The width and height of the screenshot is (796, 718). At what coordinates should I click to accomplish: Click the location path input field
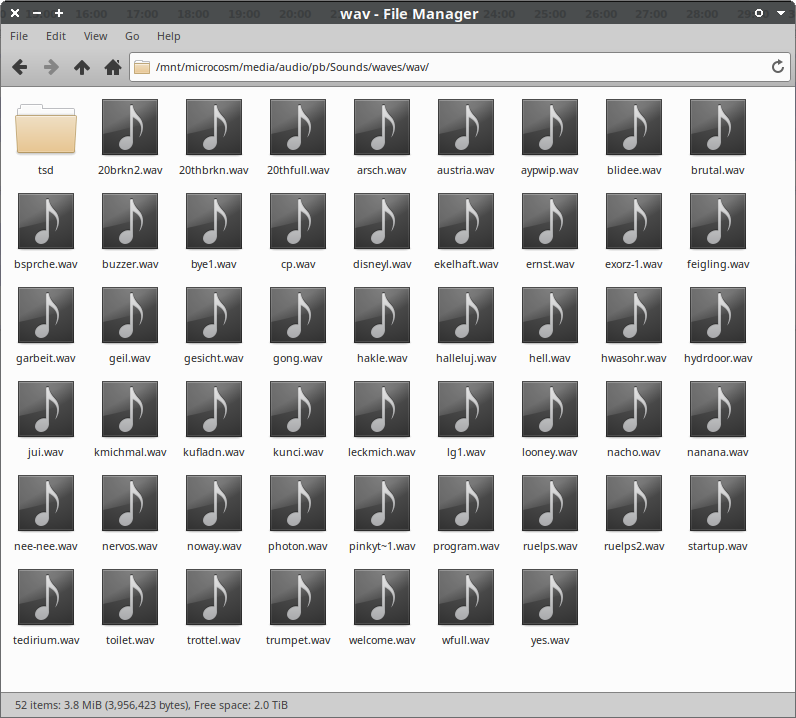coord(450,67)
